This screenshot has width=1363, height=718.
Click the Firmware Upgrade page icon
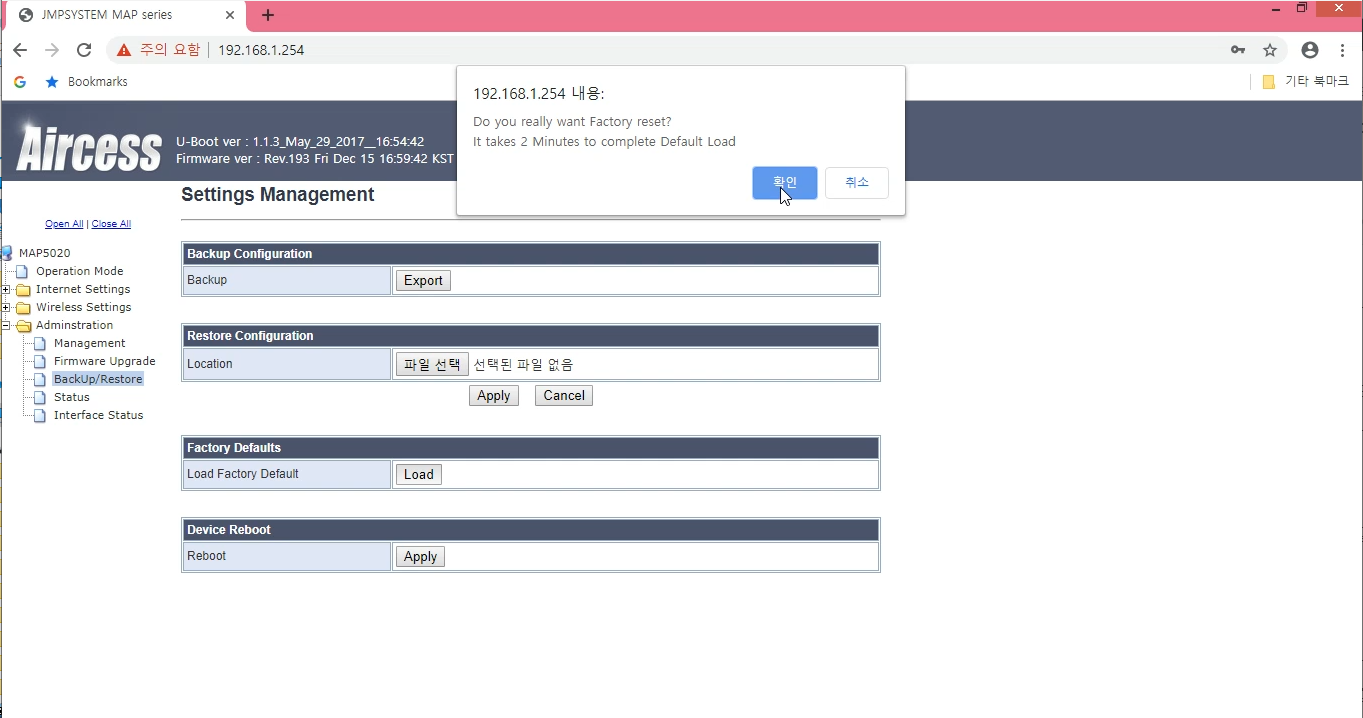(40, 361)
